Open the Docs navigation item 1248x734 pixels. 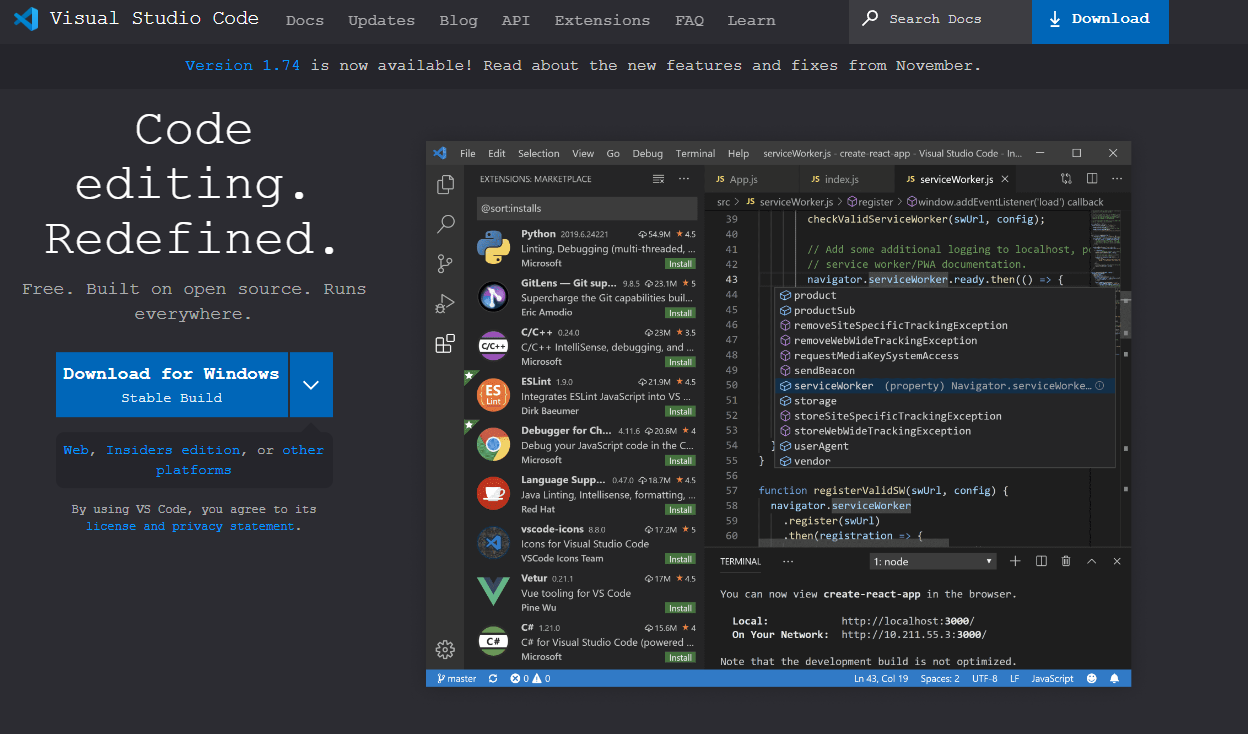[x=305, y=20]
